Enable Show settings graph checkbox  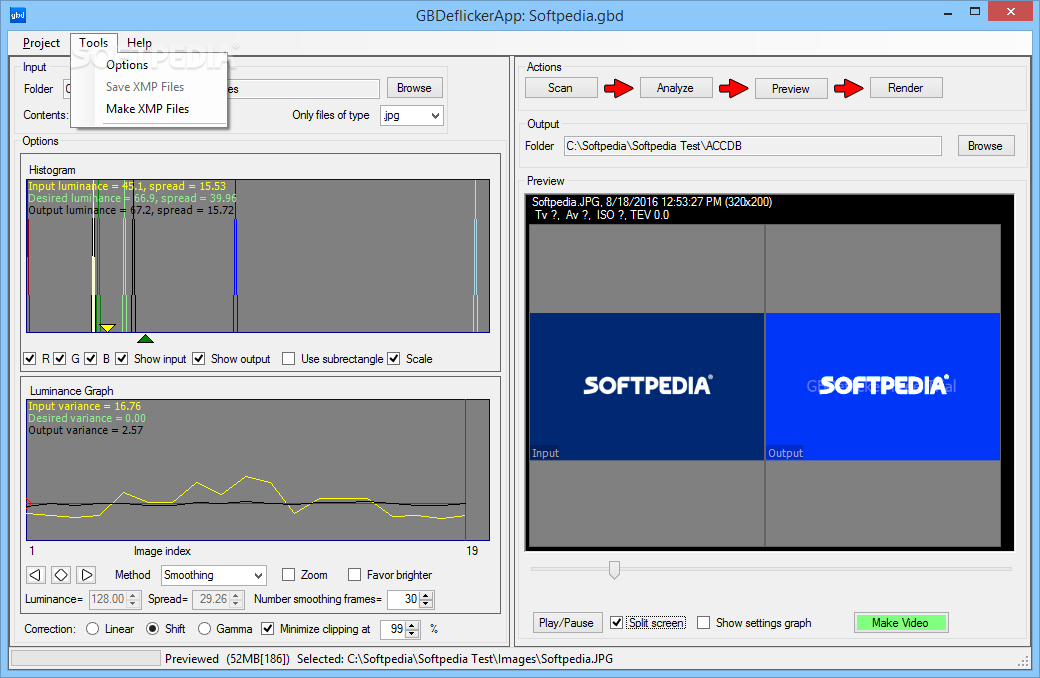coord(704,622)
